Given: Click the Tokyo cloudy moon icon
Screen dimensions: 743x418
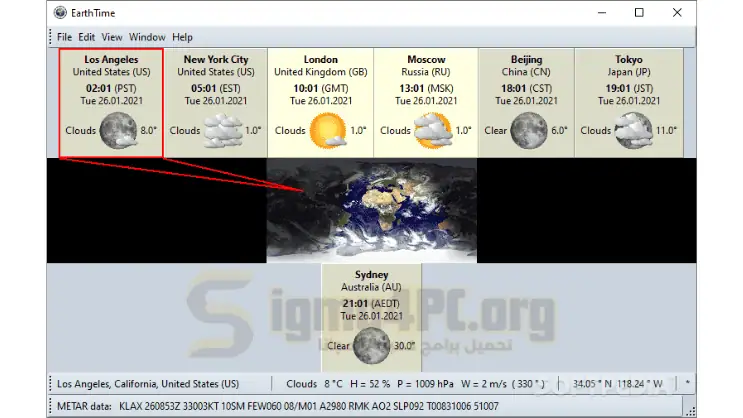Looking at the screenshot, I should (x=634, y=130).
